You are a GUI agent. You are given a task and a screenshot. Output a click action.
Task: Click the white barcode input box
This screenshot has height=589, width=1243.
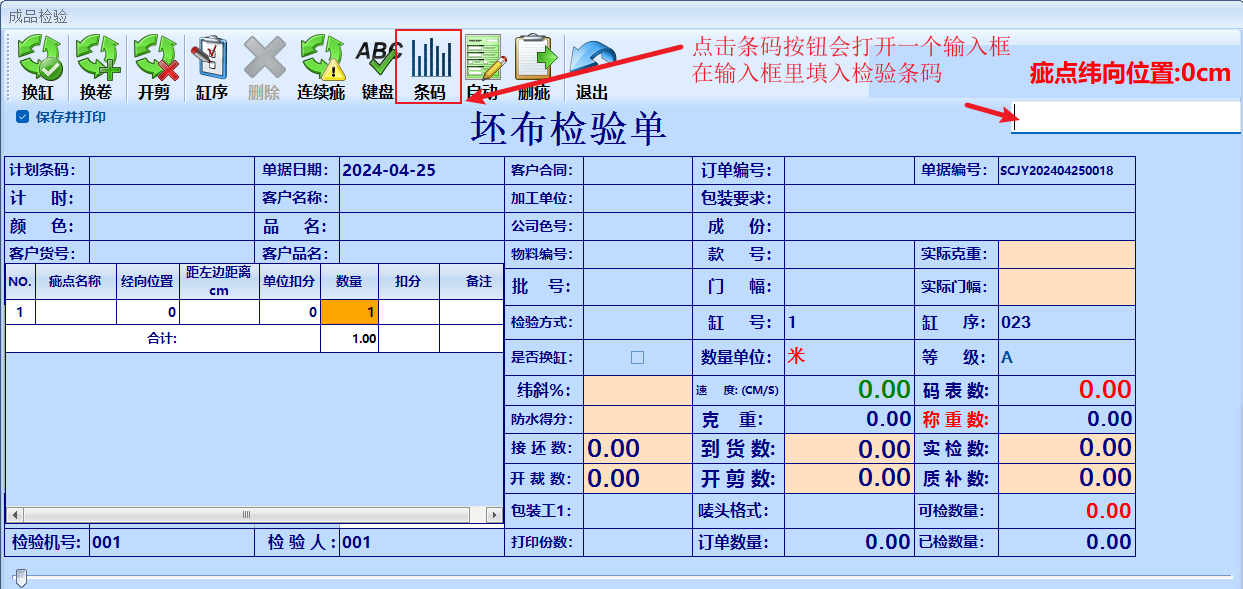1125,118
